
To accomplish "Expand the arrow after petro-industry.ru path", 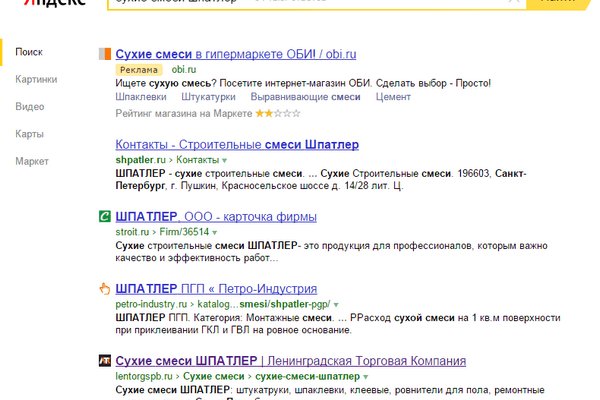I will [x=336, y=305].
